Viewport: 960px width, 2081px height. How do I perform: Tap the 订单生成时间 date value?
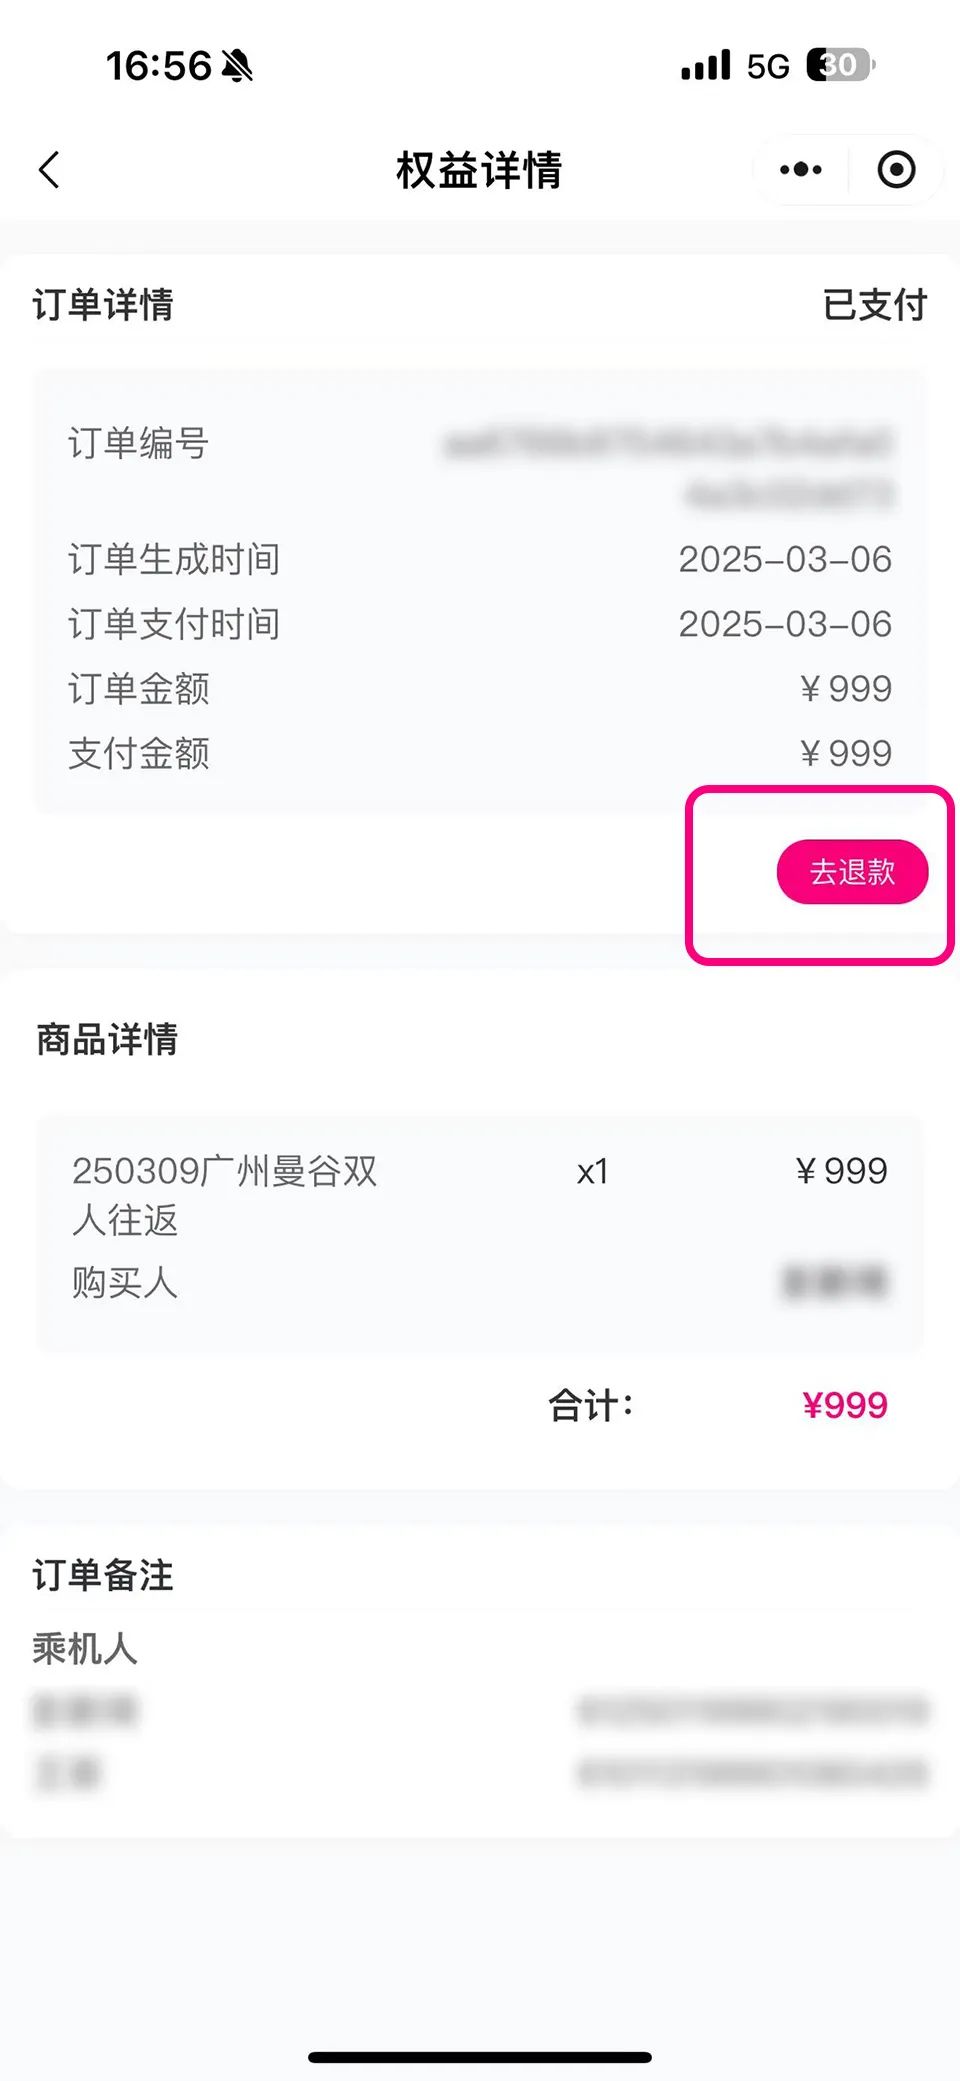[785, 559]
